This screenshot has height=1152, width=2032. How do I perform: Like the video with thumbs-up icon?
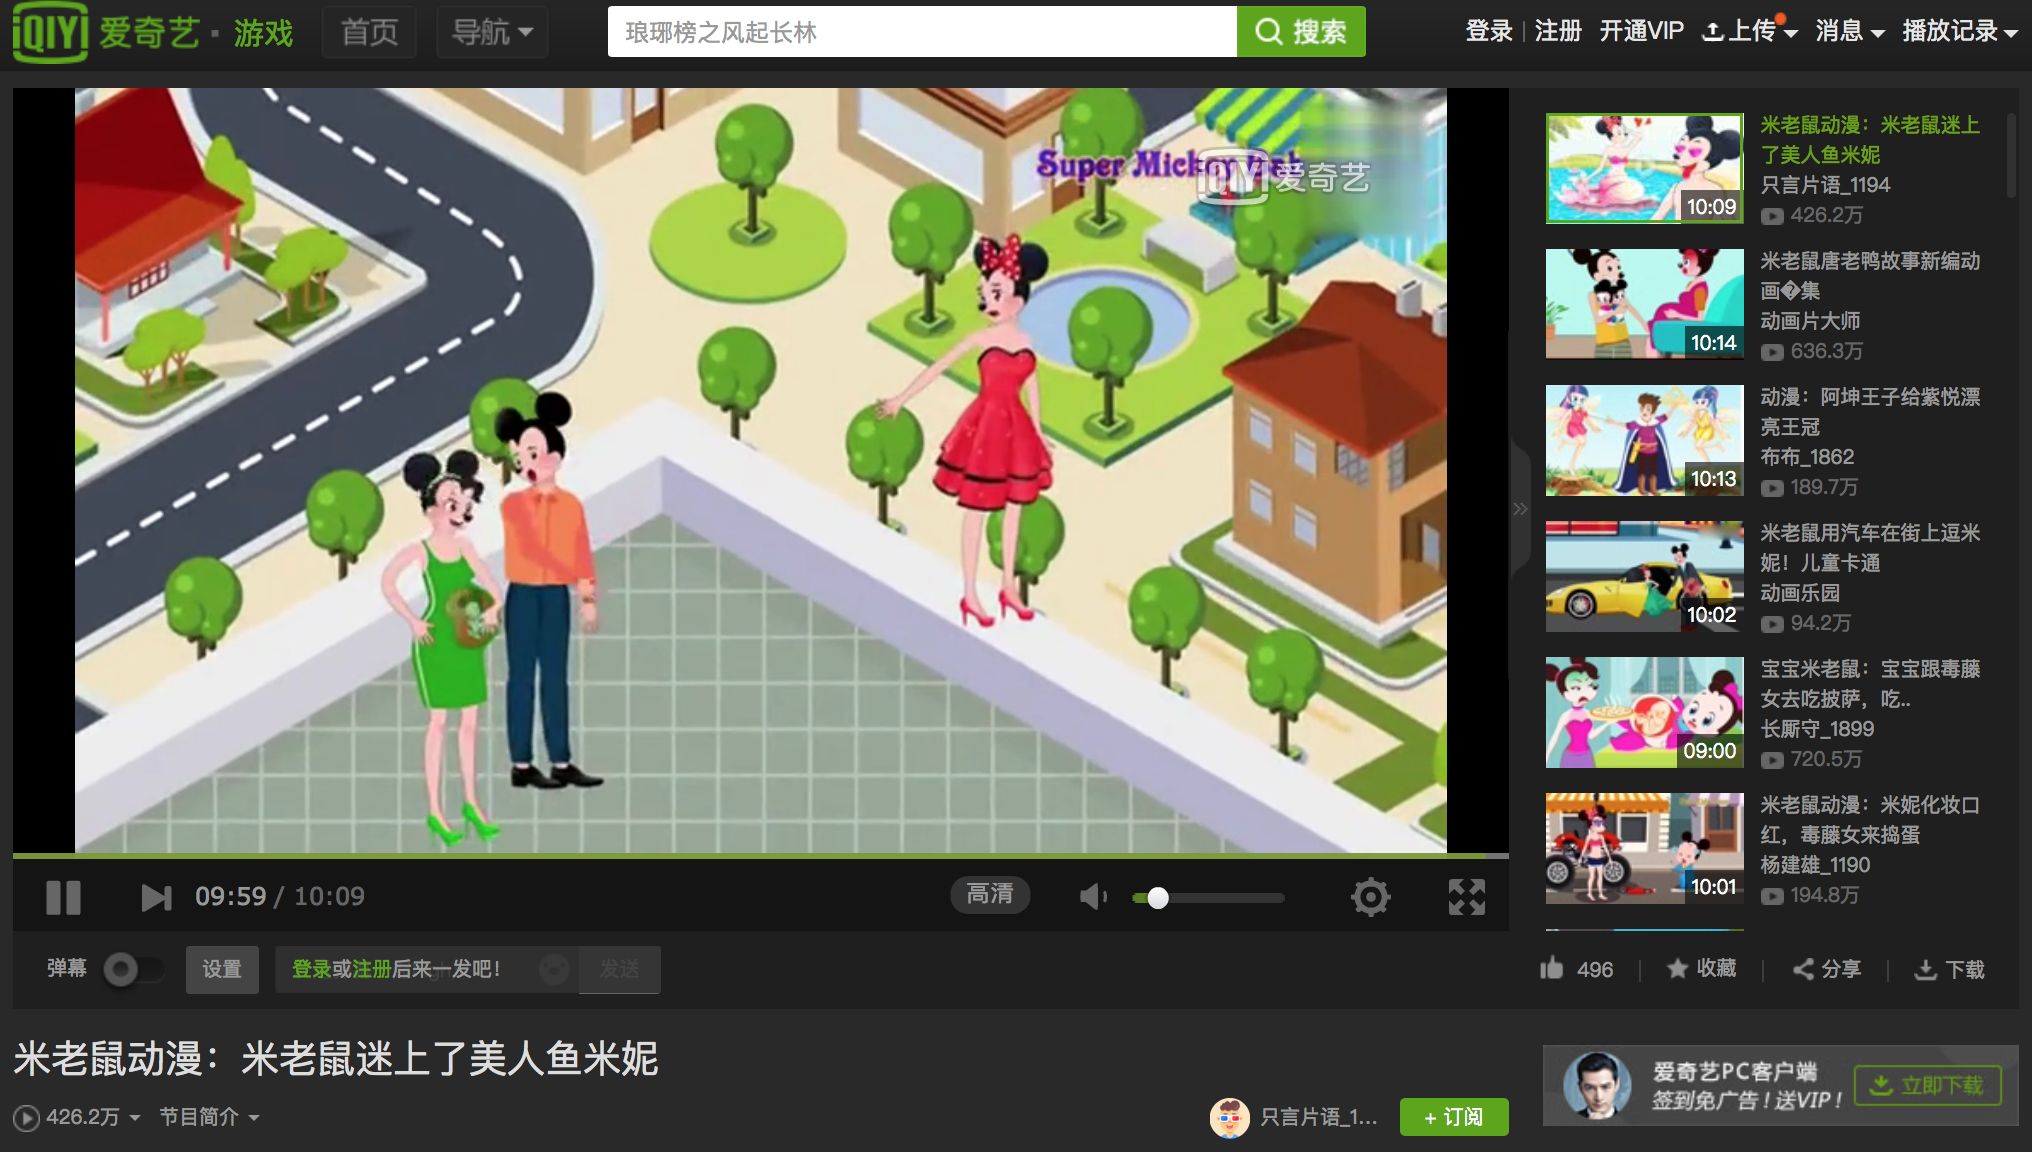[1552, 968]
